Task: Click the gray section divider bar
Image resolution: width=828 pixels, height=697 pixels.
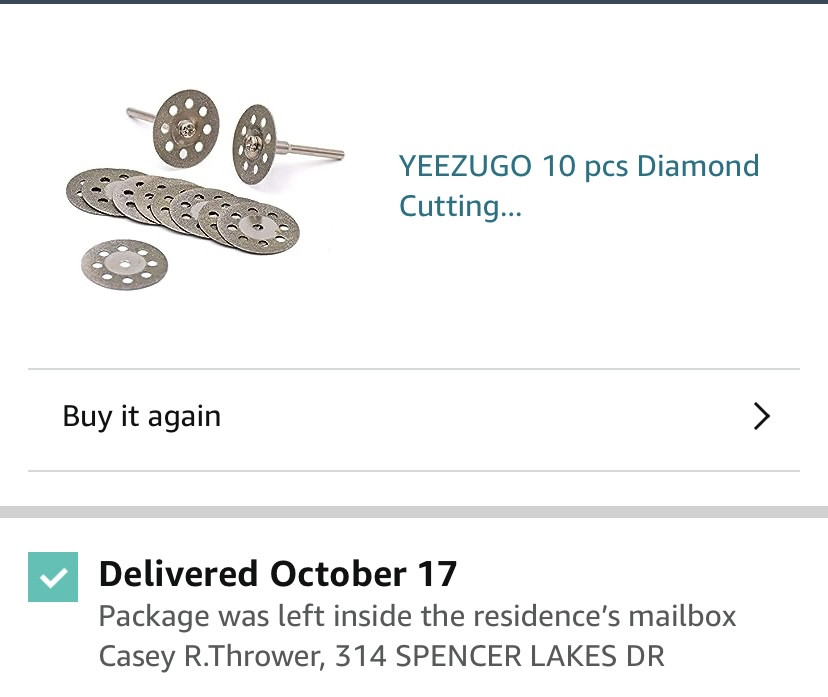Action: coord(414,512)
